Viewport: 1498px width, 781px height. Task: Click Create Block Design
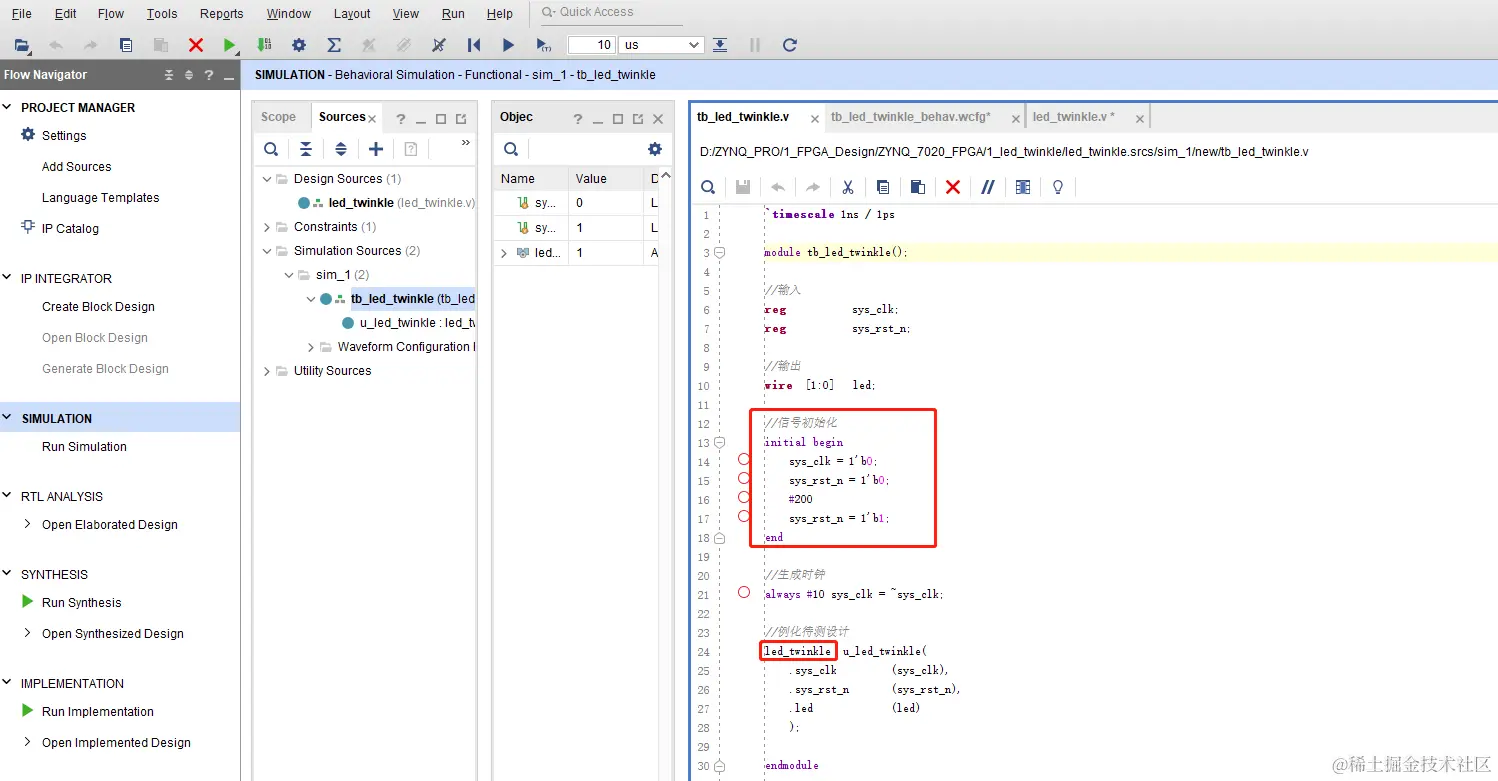(x=98, y=307)
